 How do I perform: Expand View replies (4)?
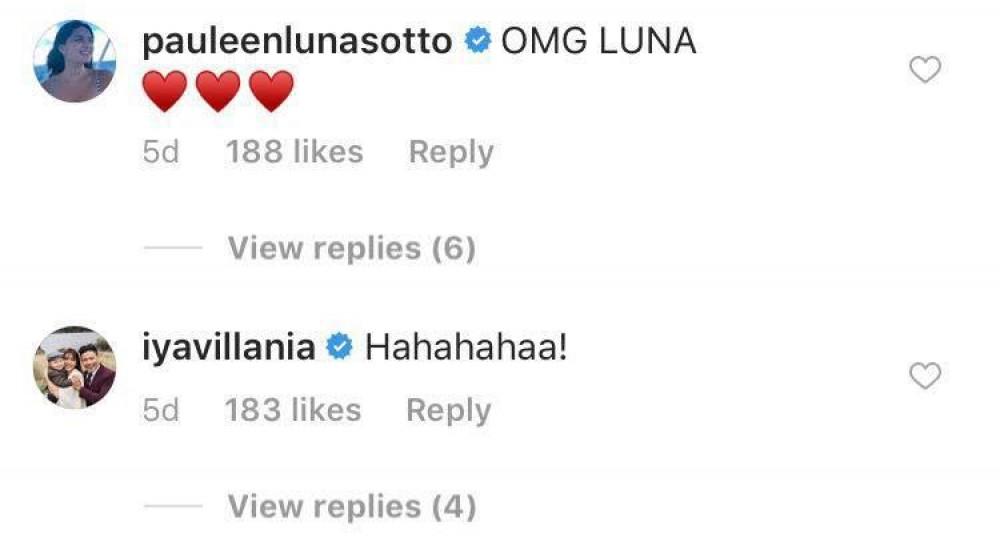pyautogui.click(x=351, y=506)
